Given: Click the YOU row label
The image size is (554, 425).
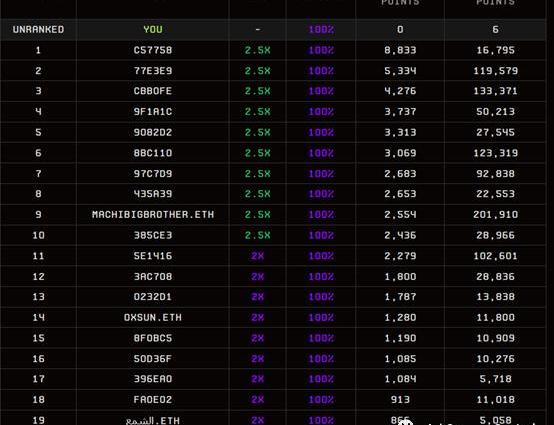Looking at the screenshot, I should coord(153,29).
